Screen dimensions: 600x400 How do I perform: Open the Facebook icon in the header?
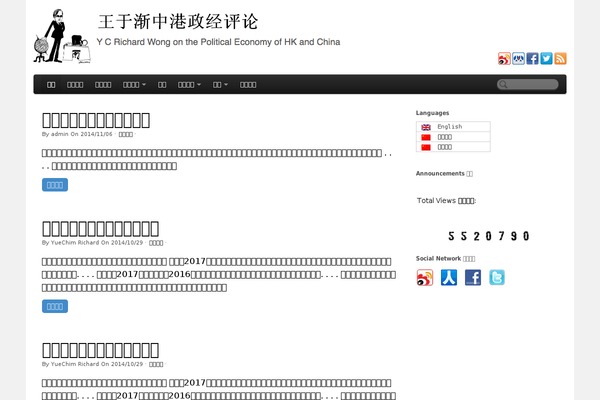532,59
